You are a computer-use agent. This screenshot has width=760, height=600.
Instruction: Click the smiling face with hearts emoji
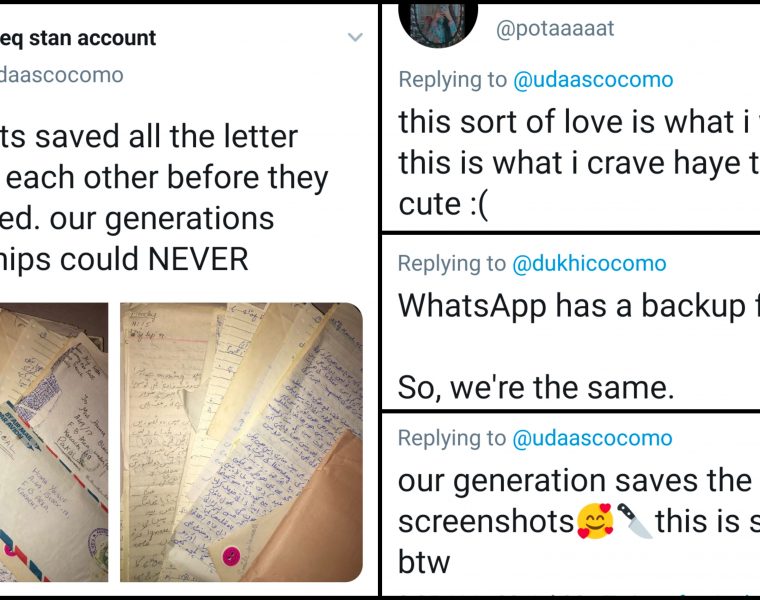point(596,521)
